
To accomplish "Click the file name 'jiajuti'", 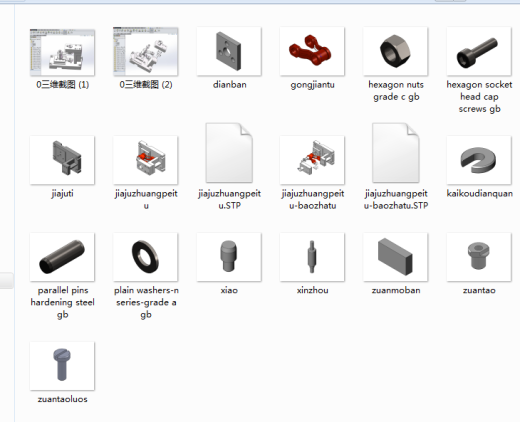I will coord(62,194).
